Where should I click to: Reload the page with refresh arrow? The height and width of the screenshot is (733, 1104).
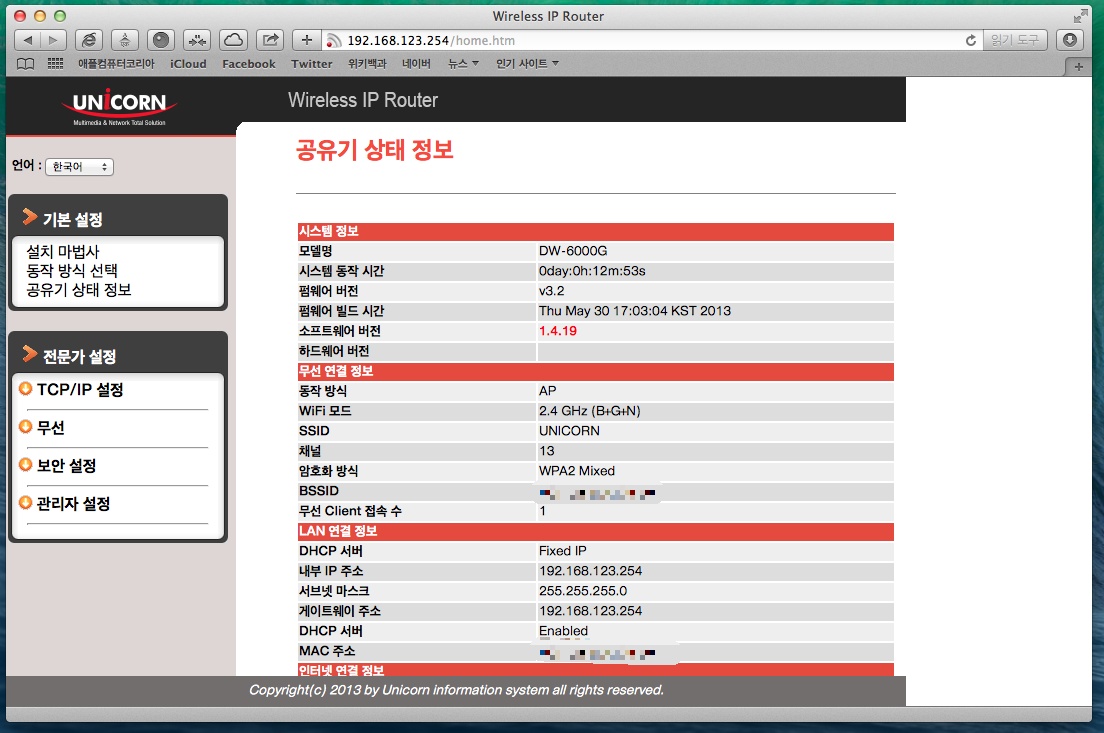click(x=971, y=40)
